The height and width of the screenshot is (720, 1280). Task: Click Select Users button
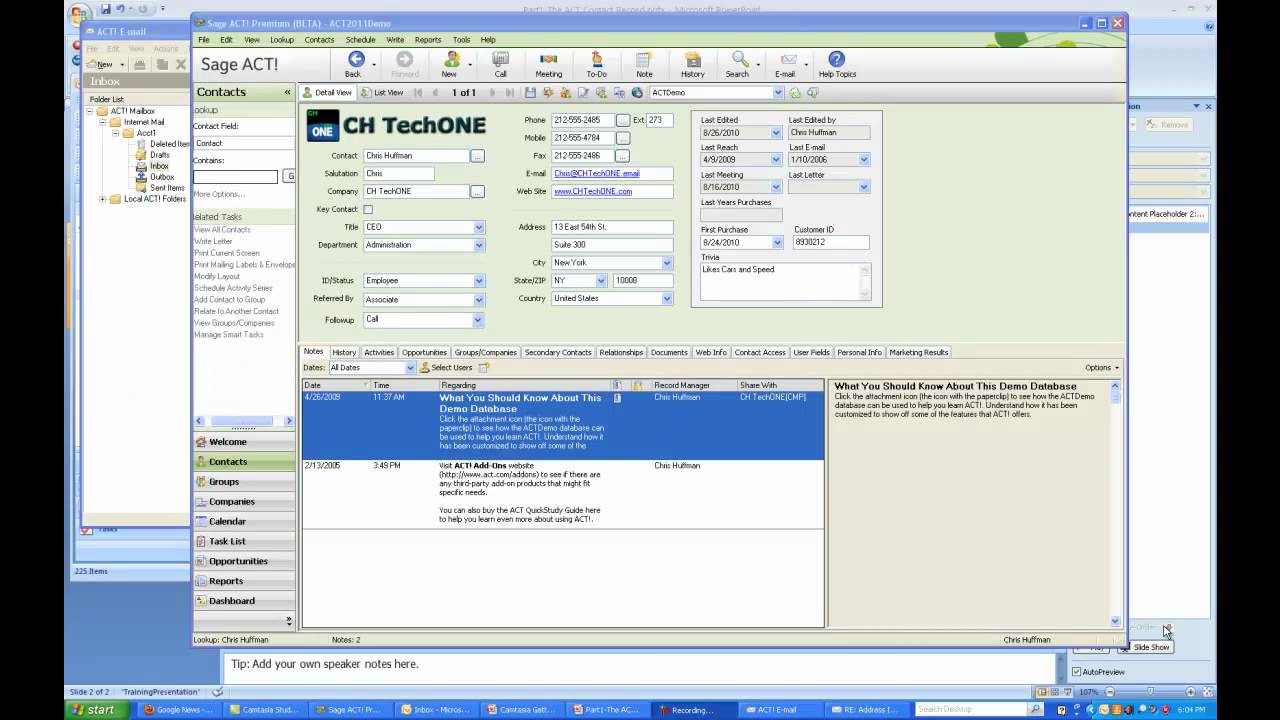click(446, 368)
